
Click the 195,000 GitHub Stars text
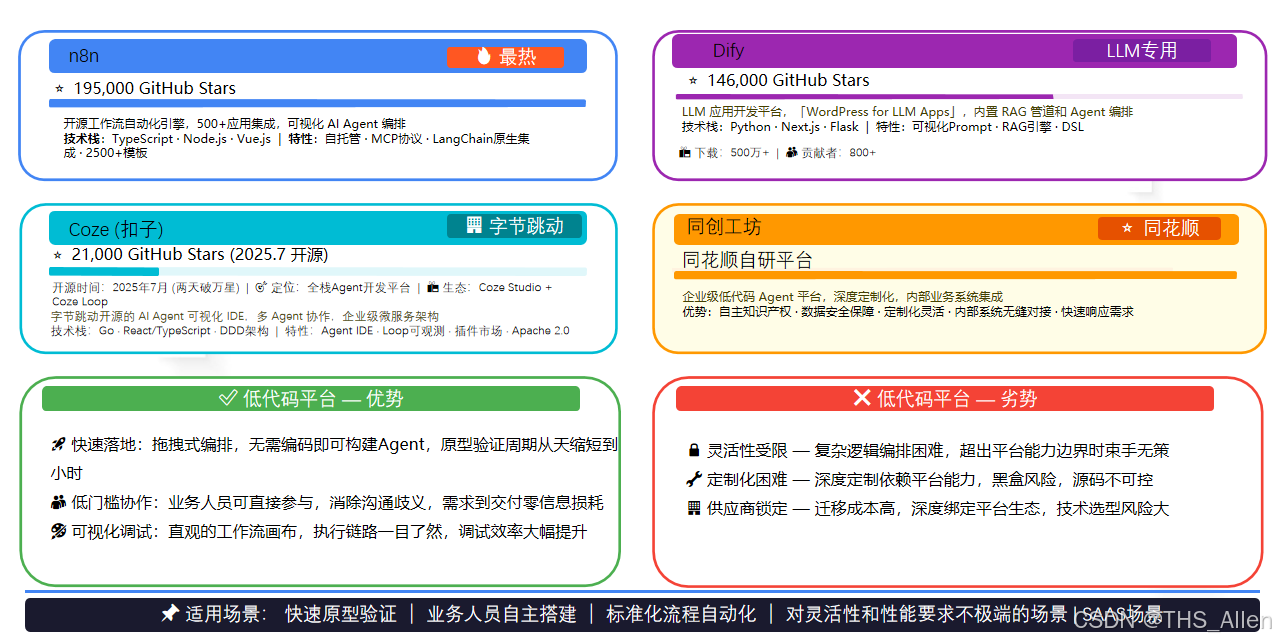point(154,88)
